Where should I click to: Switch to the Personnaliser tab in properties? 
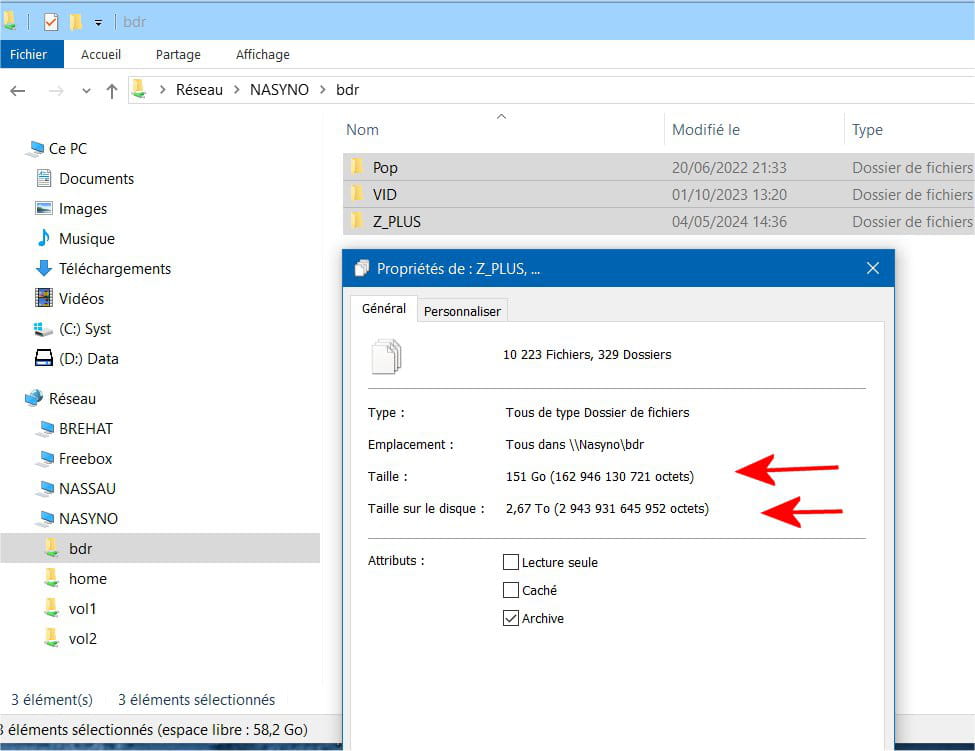[x=462, y=311]
